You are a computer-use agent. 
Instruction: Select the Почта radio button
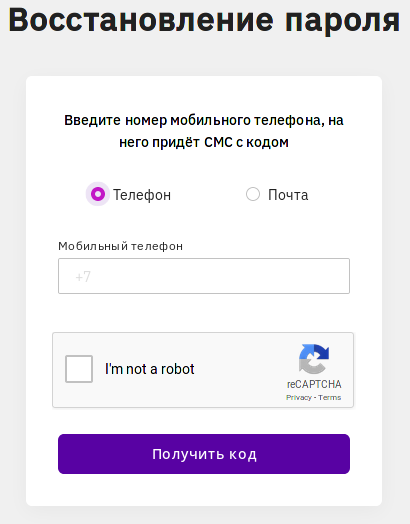point(253,194)
